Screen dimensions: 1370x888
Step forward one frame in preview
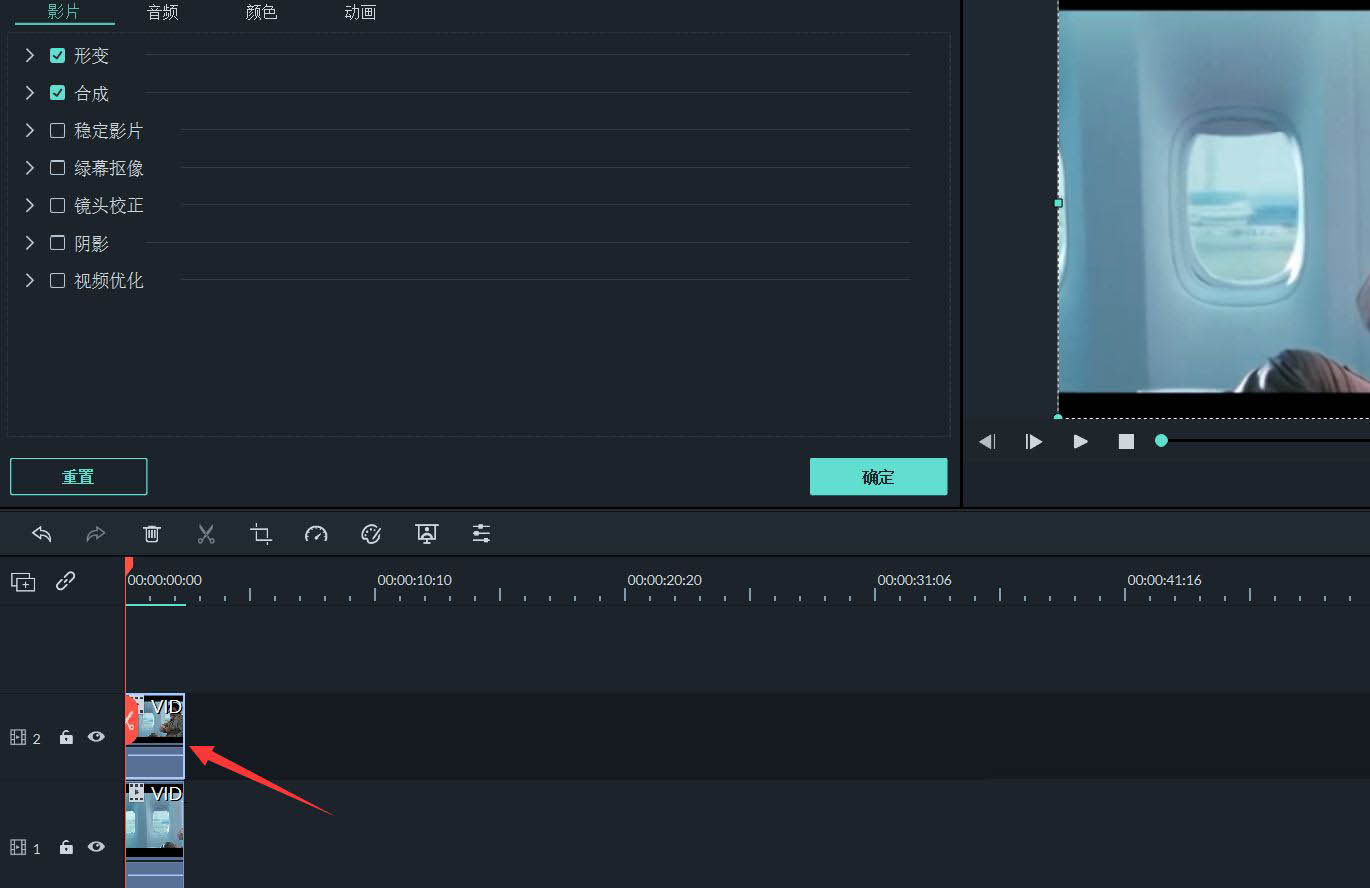1034,442
